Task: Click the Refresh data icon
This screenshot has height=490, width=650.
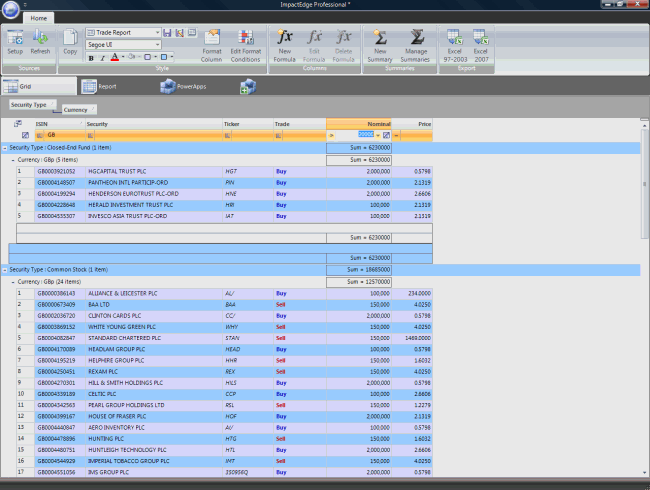Action: [40, 41]
